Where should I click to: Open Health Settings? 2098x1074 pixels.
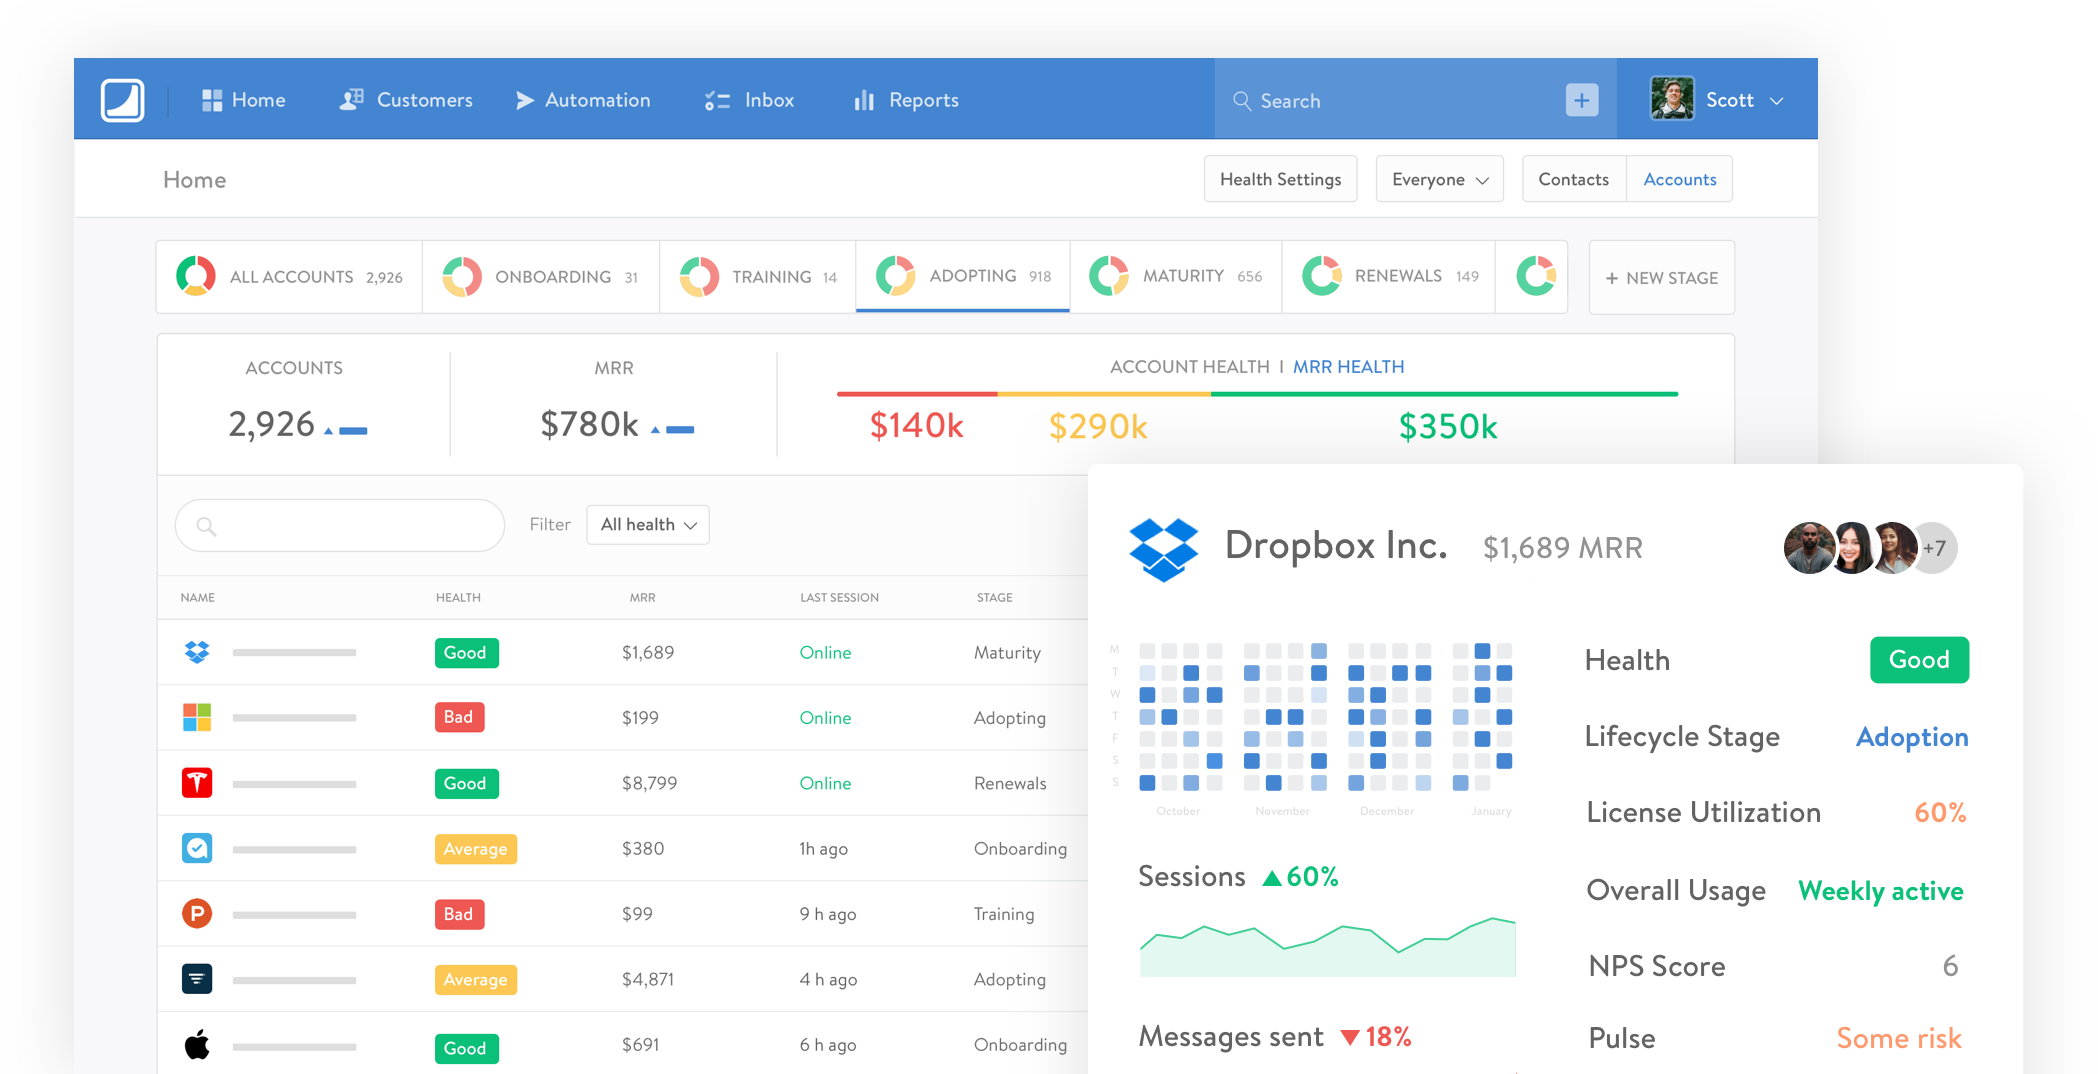pyautogui.click(x=1281, y=179)
